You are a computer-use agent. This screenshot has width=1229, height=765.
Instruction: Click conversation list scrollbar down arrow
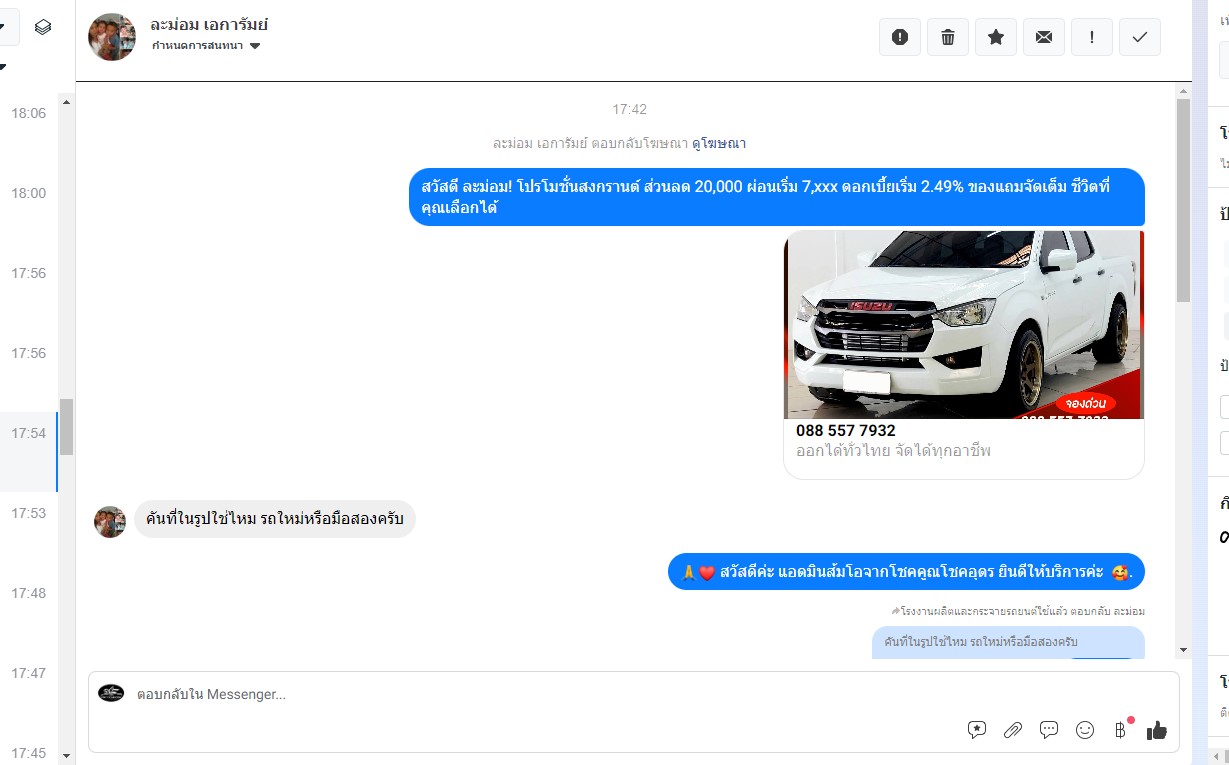67,755
